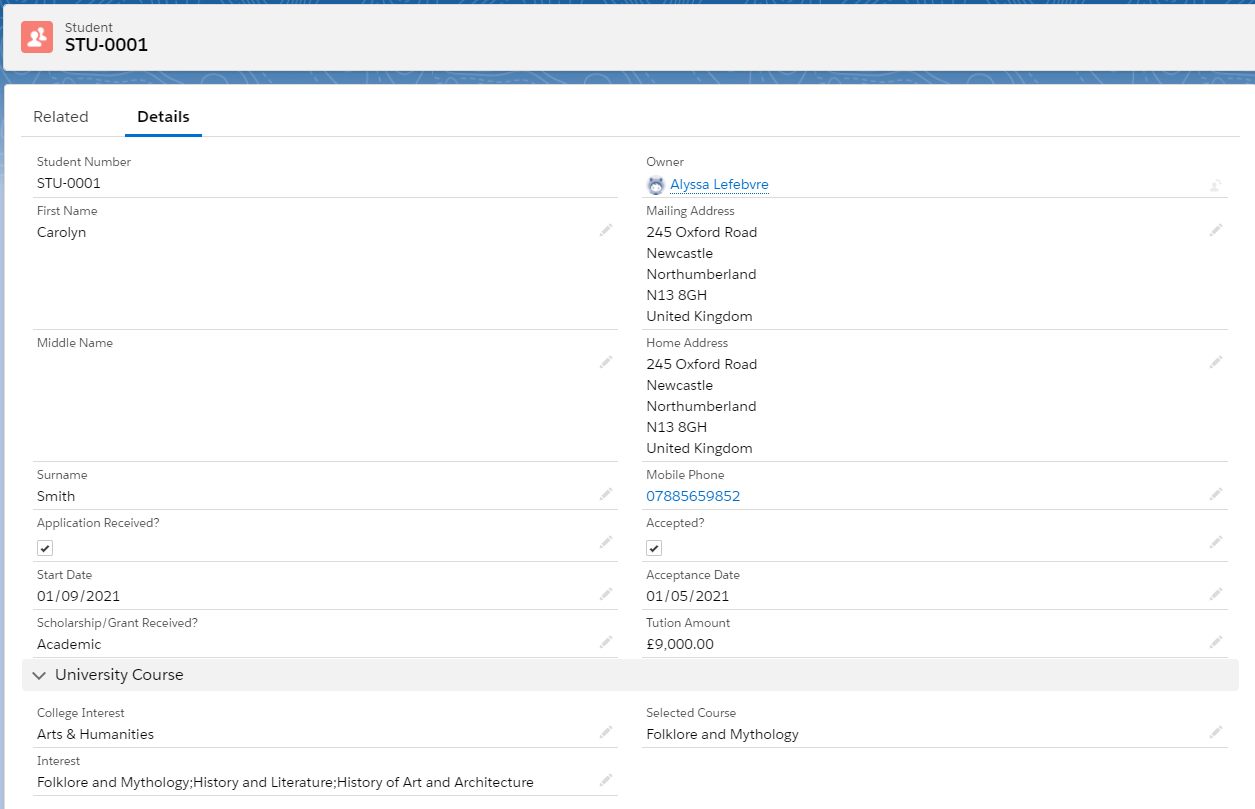The image size is (1255, 809).
Task: Edit Selected Course pencil icon
Action: (x=1216, y=732)
